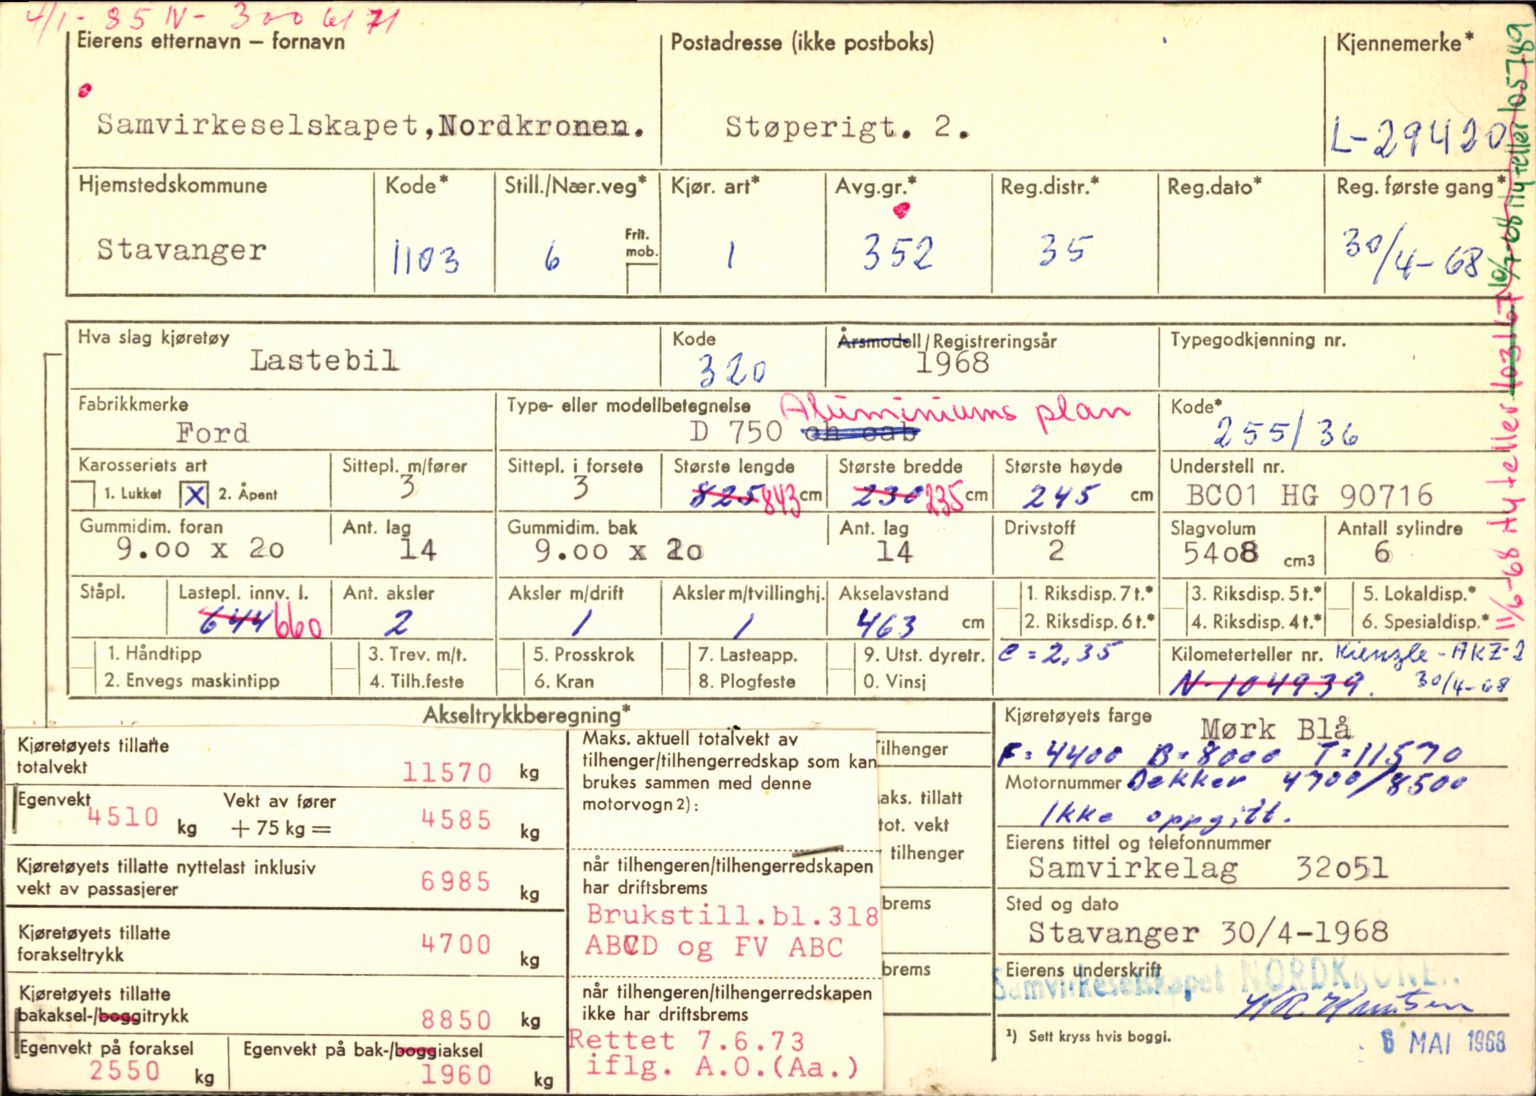This screenshot has width=1536, height=1096.
Task: Select the handwritten plate number L-29420
Action: coord(1417,138)
